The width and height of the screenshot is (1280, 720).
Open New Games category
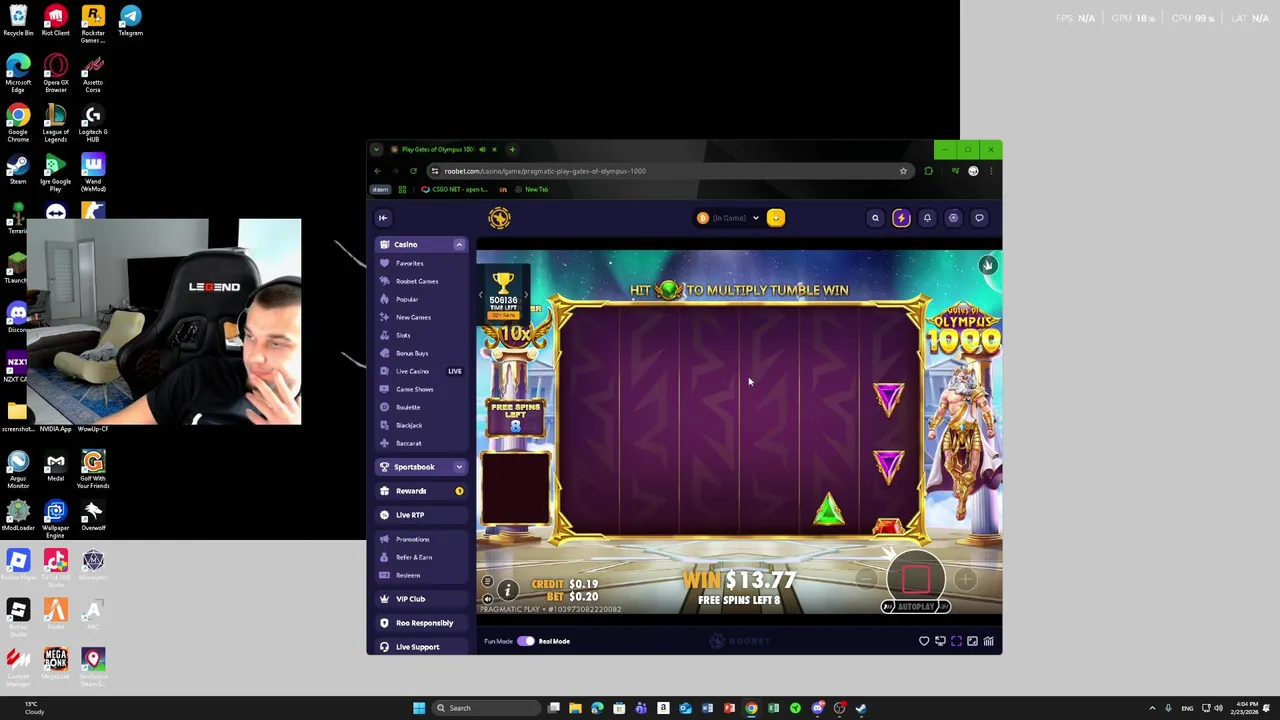click(x=413, y=317)
